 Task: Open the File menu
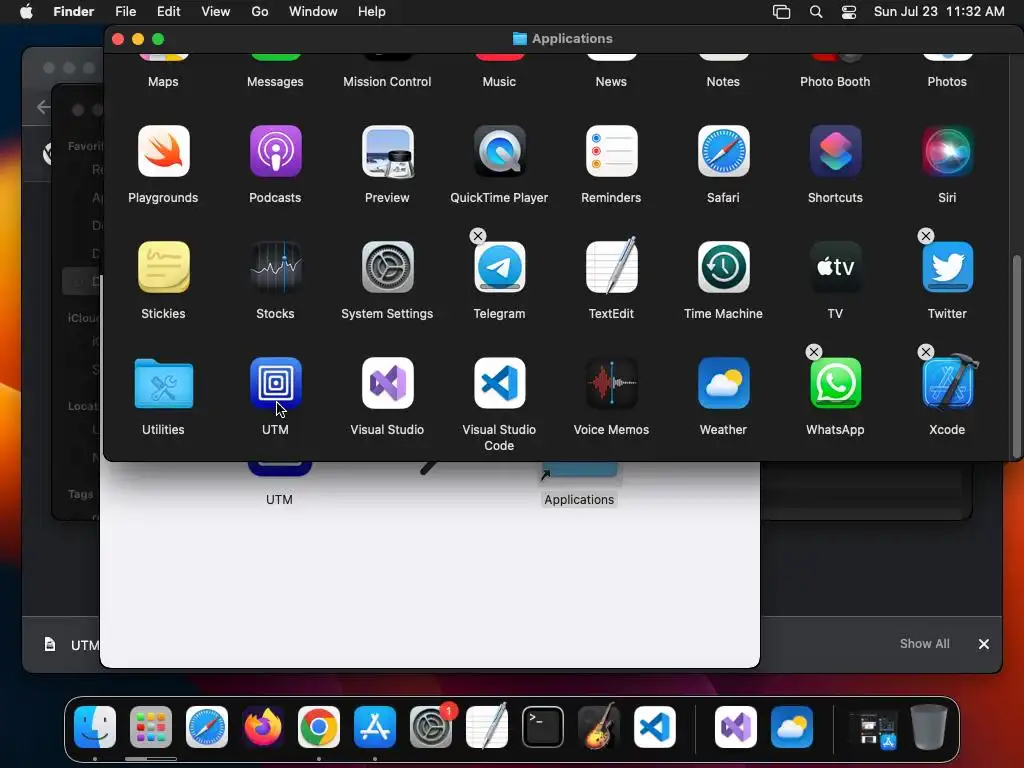[x=125, y=12]
